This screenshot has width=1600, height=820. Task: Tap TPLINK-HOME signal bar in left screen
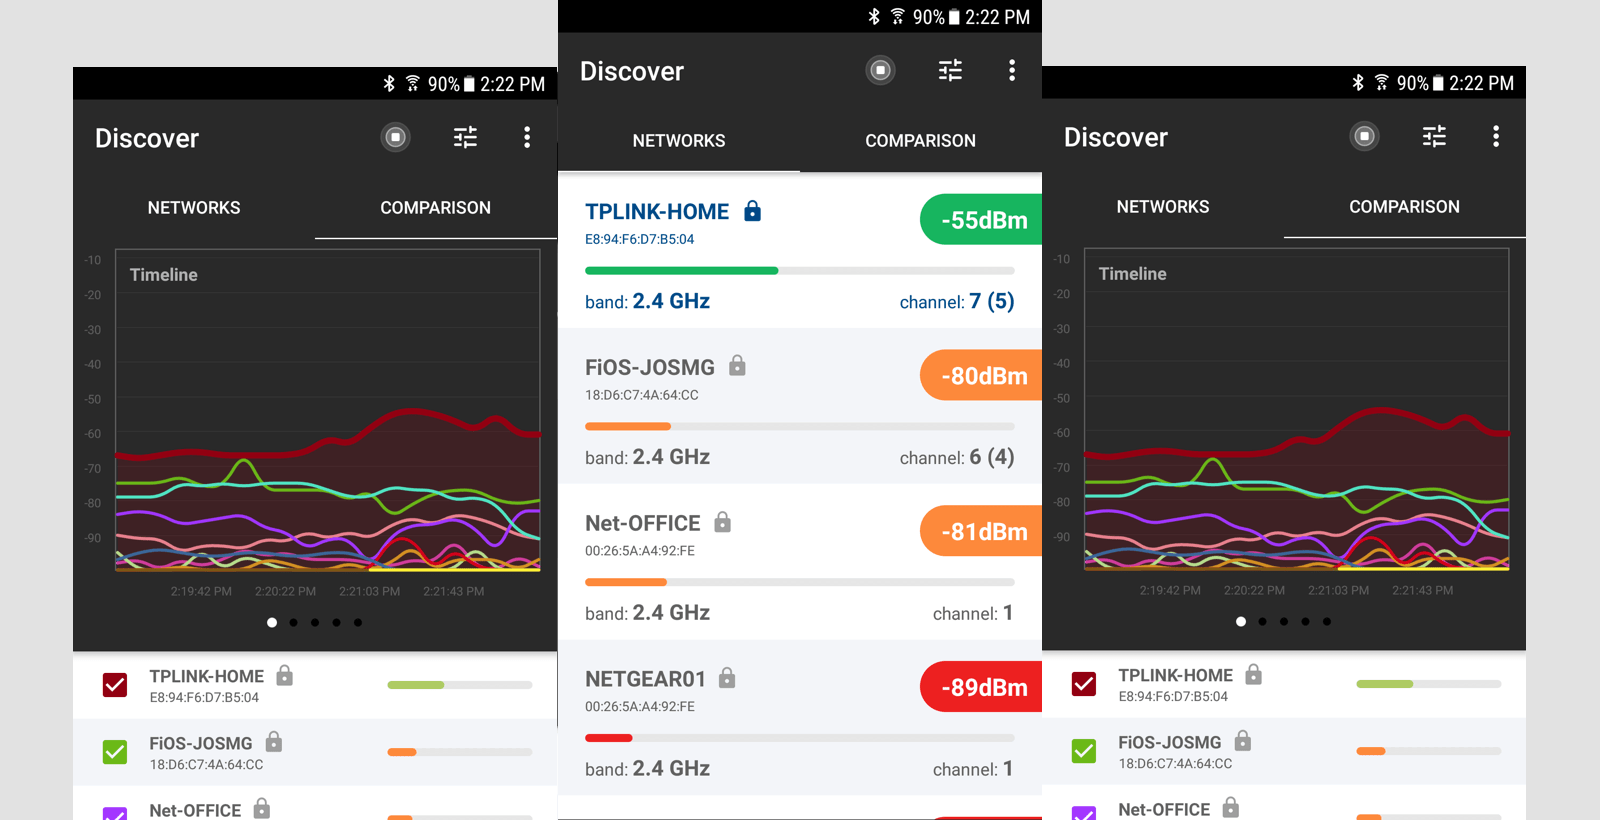(460, 685)
